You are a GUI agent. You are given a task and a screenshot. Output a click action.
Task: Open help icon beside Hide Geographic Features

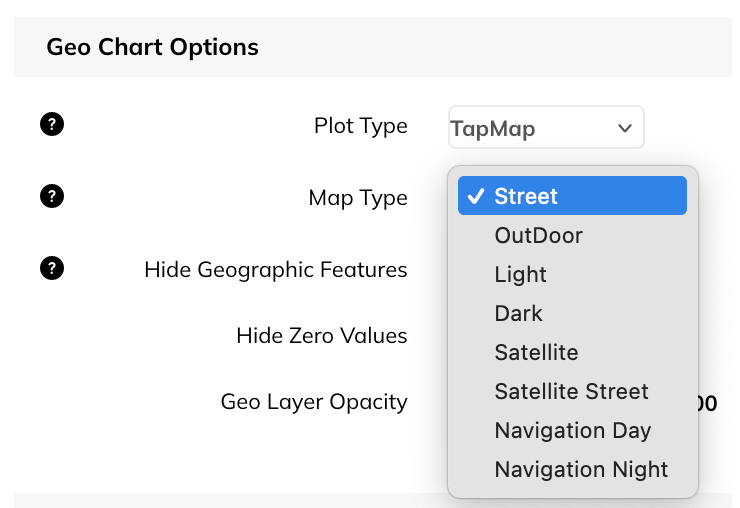[52, 268]
